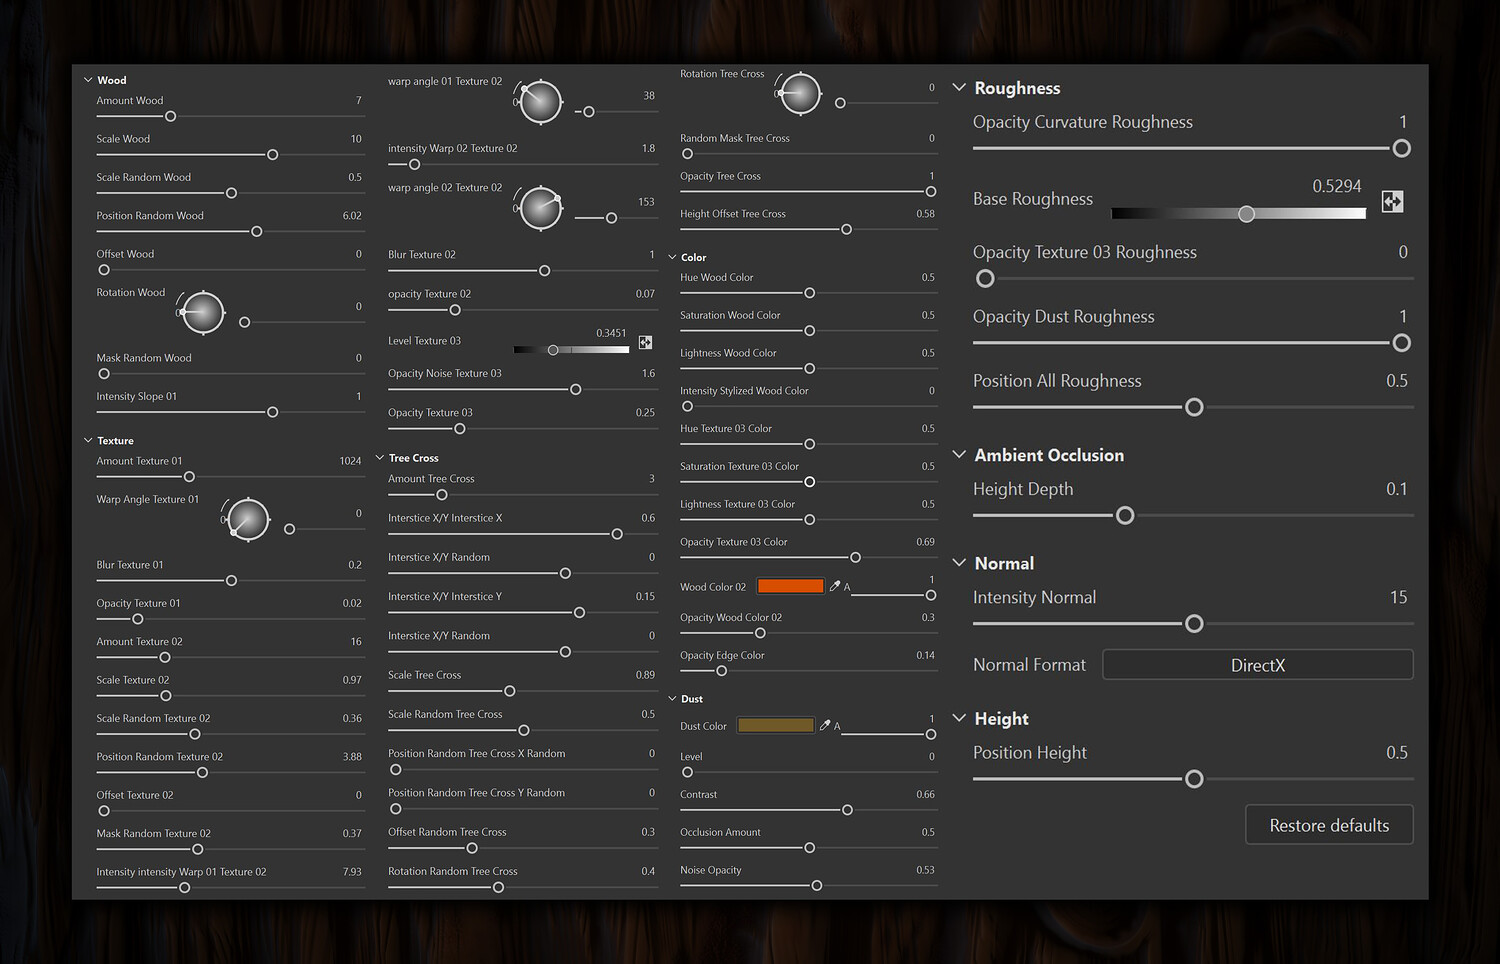Collapse the Dust section
This screenshot has height=964, width=1500.
(x=672, y=699)
